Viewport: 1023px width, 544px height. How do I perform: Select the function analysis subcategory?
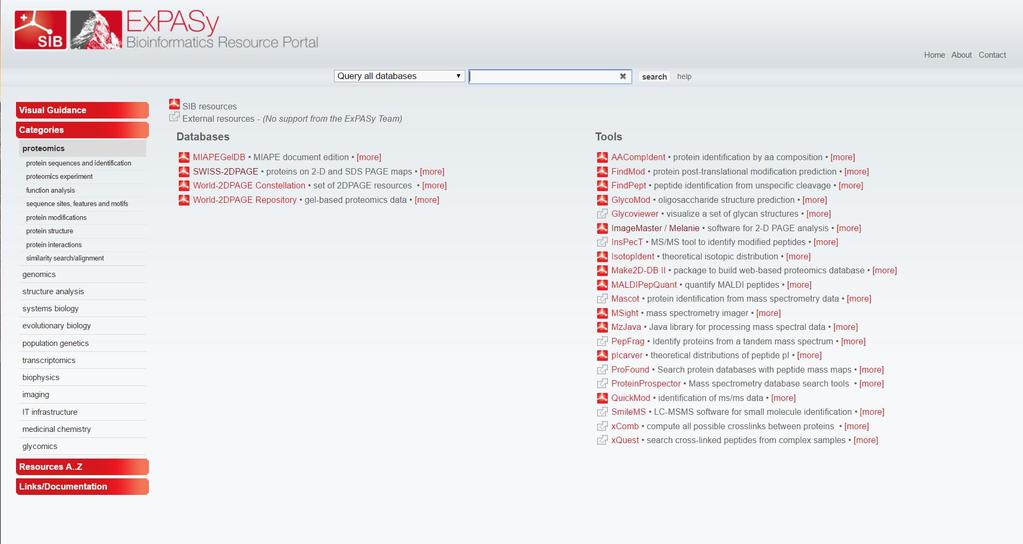(50, 190)
